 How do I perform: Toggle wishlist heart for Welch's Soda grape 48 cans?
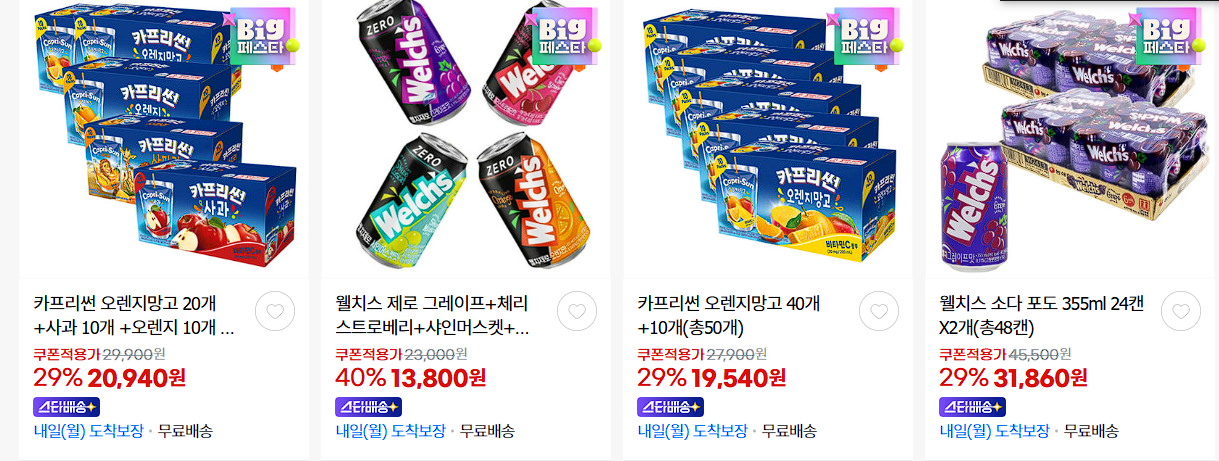pyautogui.click(x=1181, y=312)
